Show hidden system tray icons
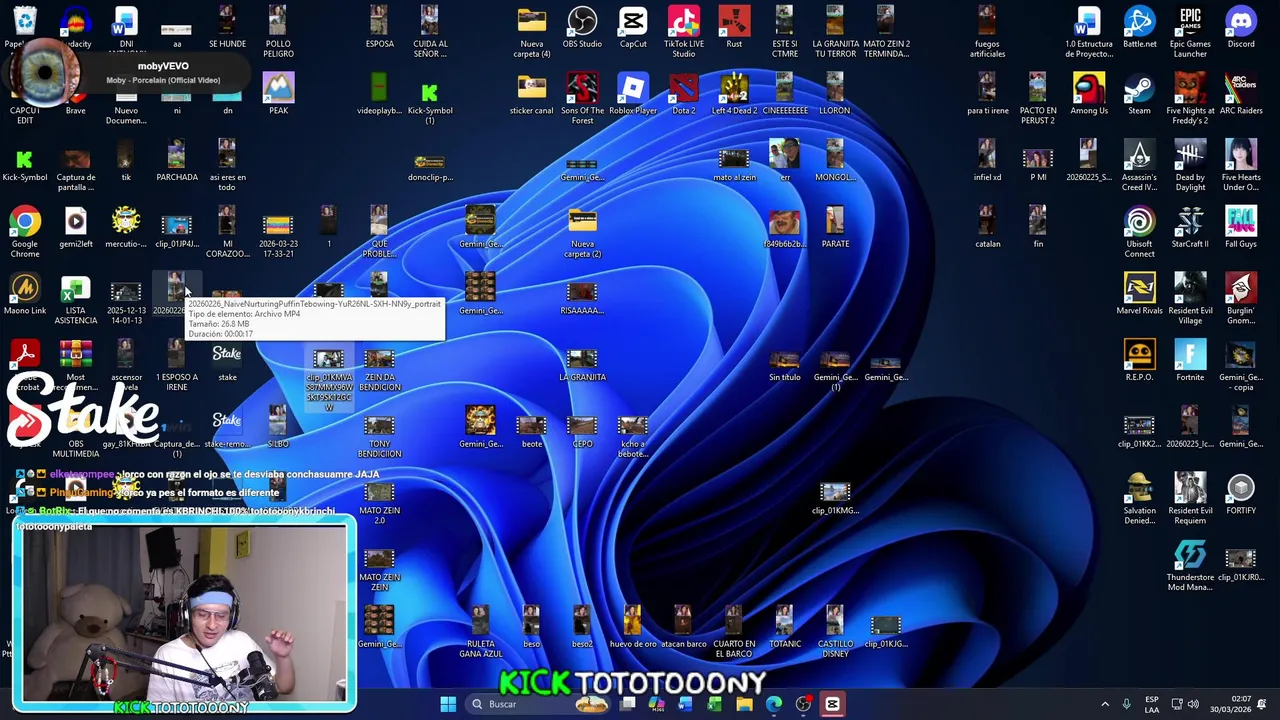The image size is (1280, 720). point(1105,704)
